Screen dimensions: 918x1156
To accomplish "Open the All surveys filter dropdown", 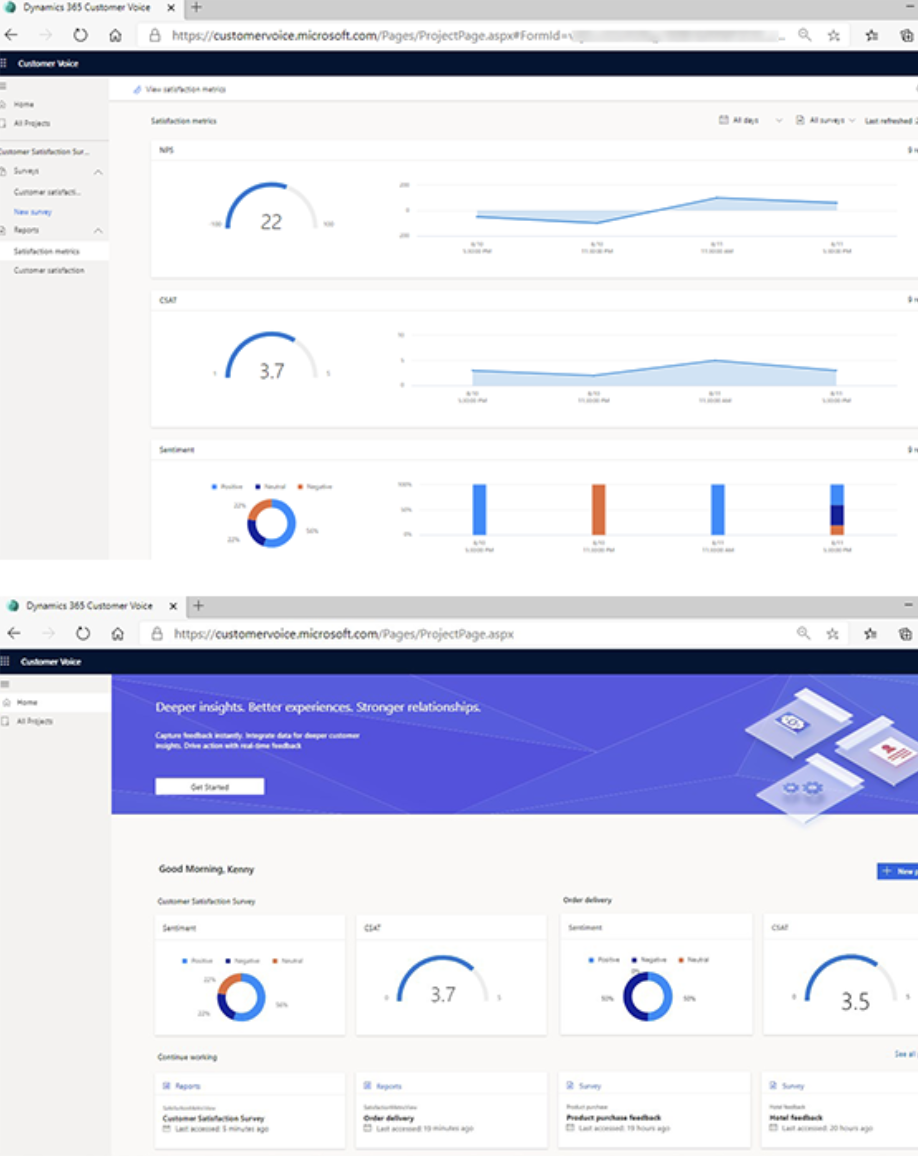I will pos(826,120).
